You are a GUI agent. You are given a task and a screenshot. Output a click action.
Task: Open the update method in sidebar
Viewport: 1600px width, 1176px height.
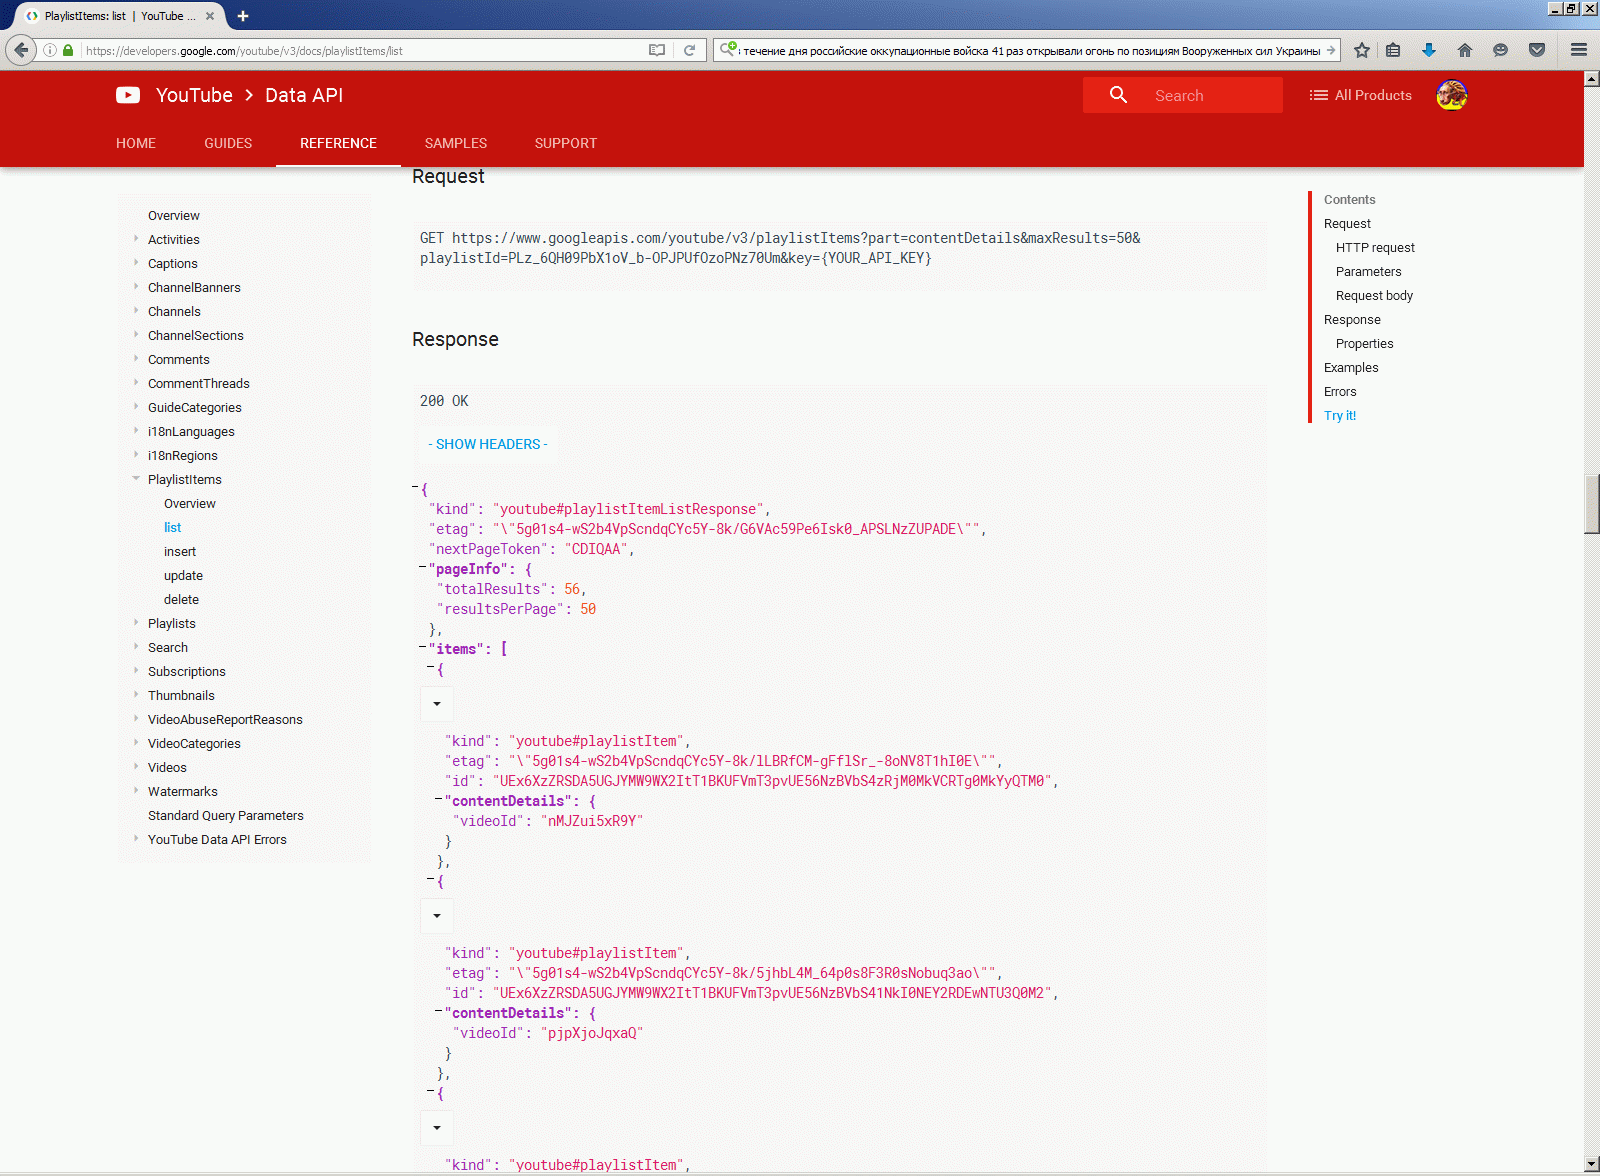click(x=183, y=575)
